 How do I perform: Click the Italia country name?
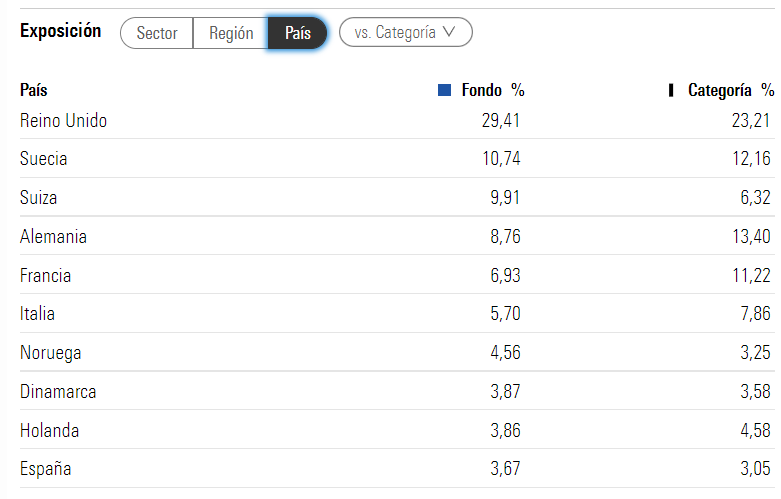click(x=37, y=314)
